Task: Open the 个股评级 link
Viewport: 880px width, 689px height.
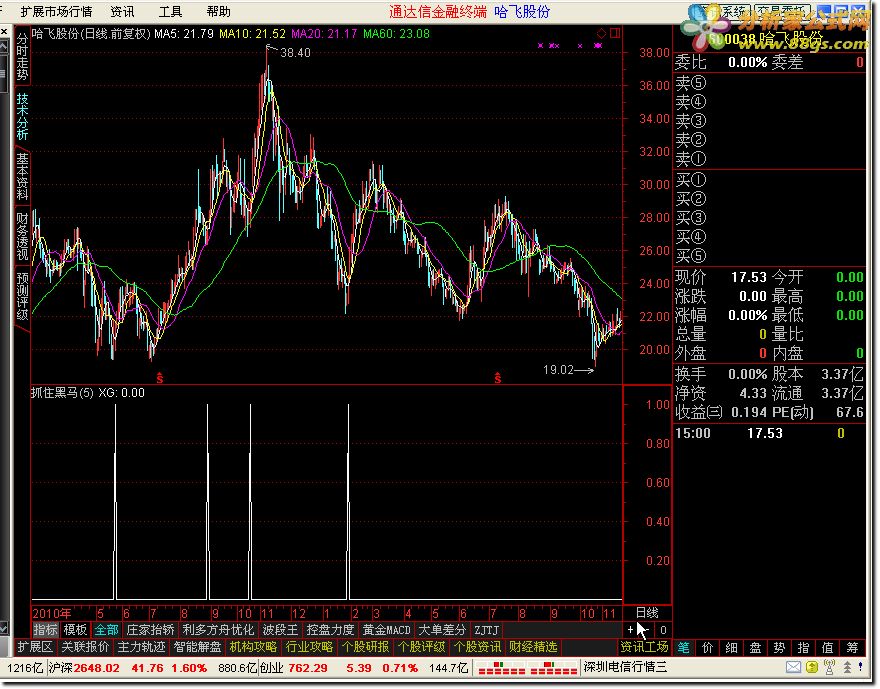Action: (x=421, y=647)
